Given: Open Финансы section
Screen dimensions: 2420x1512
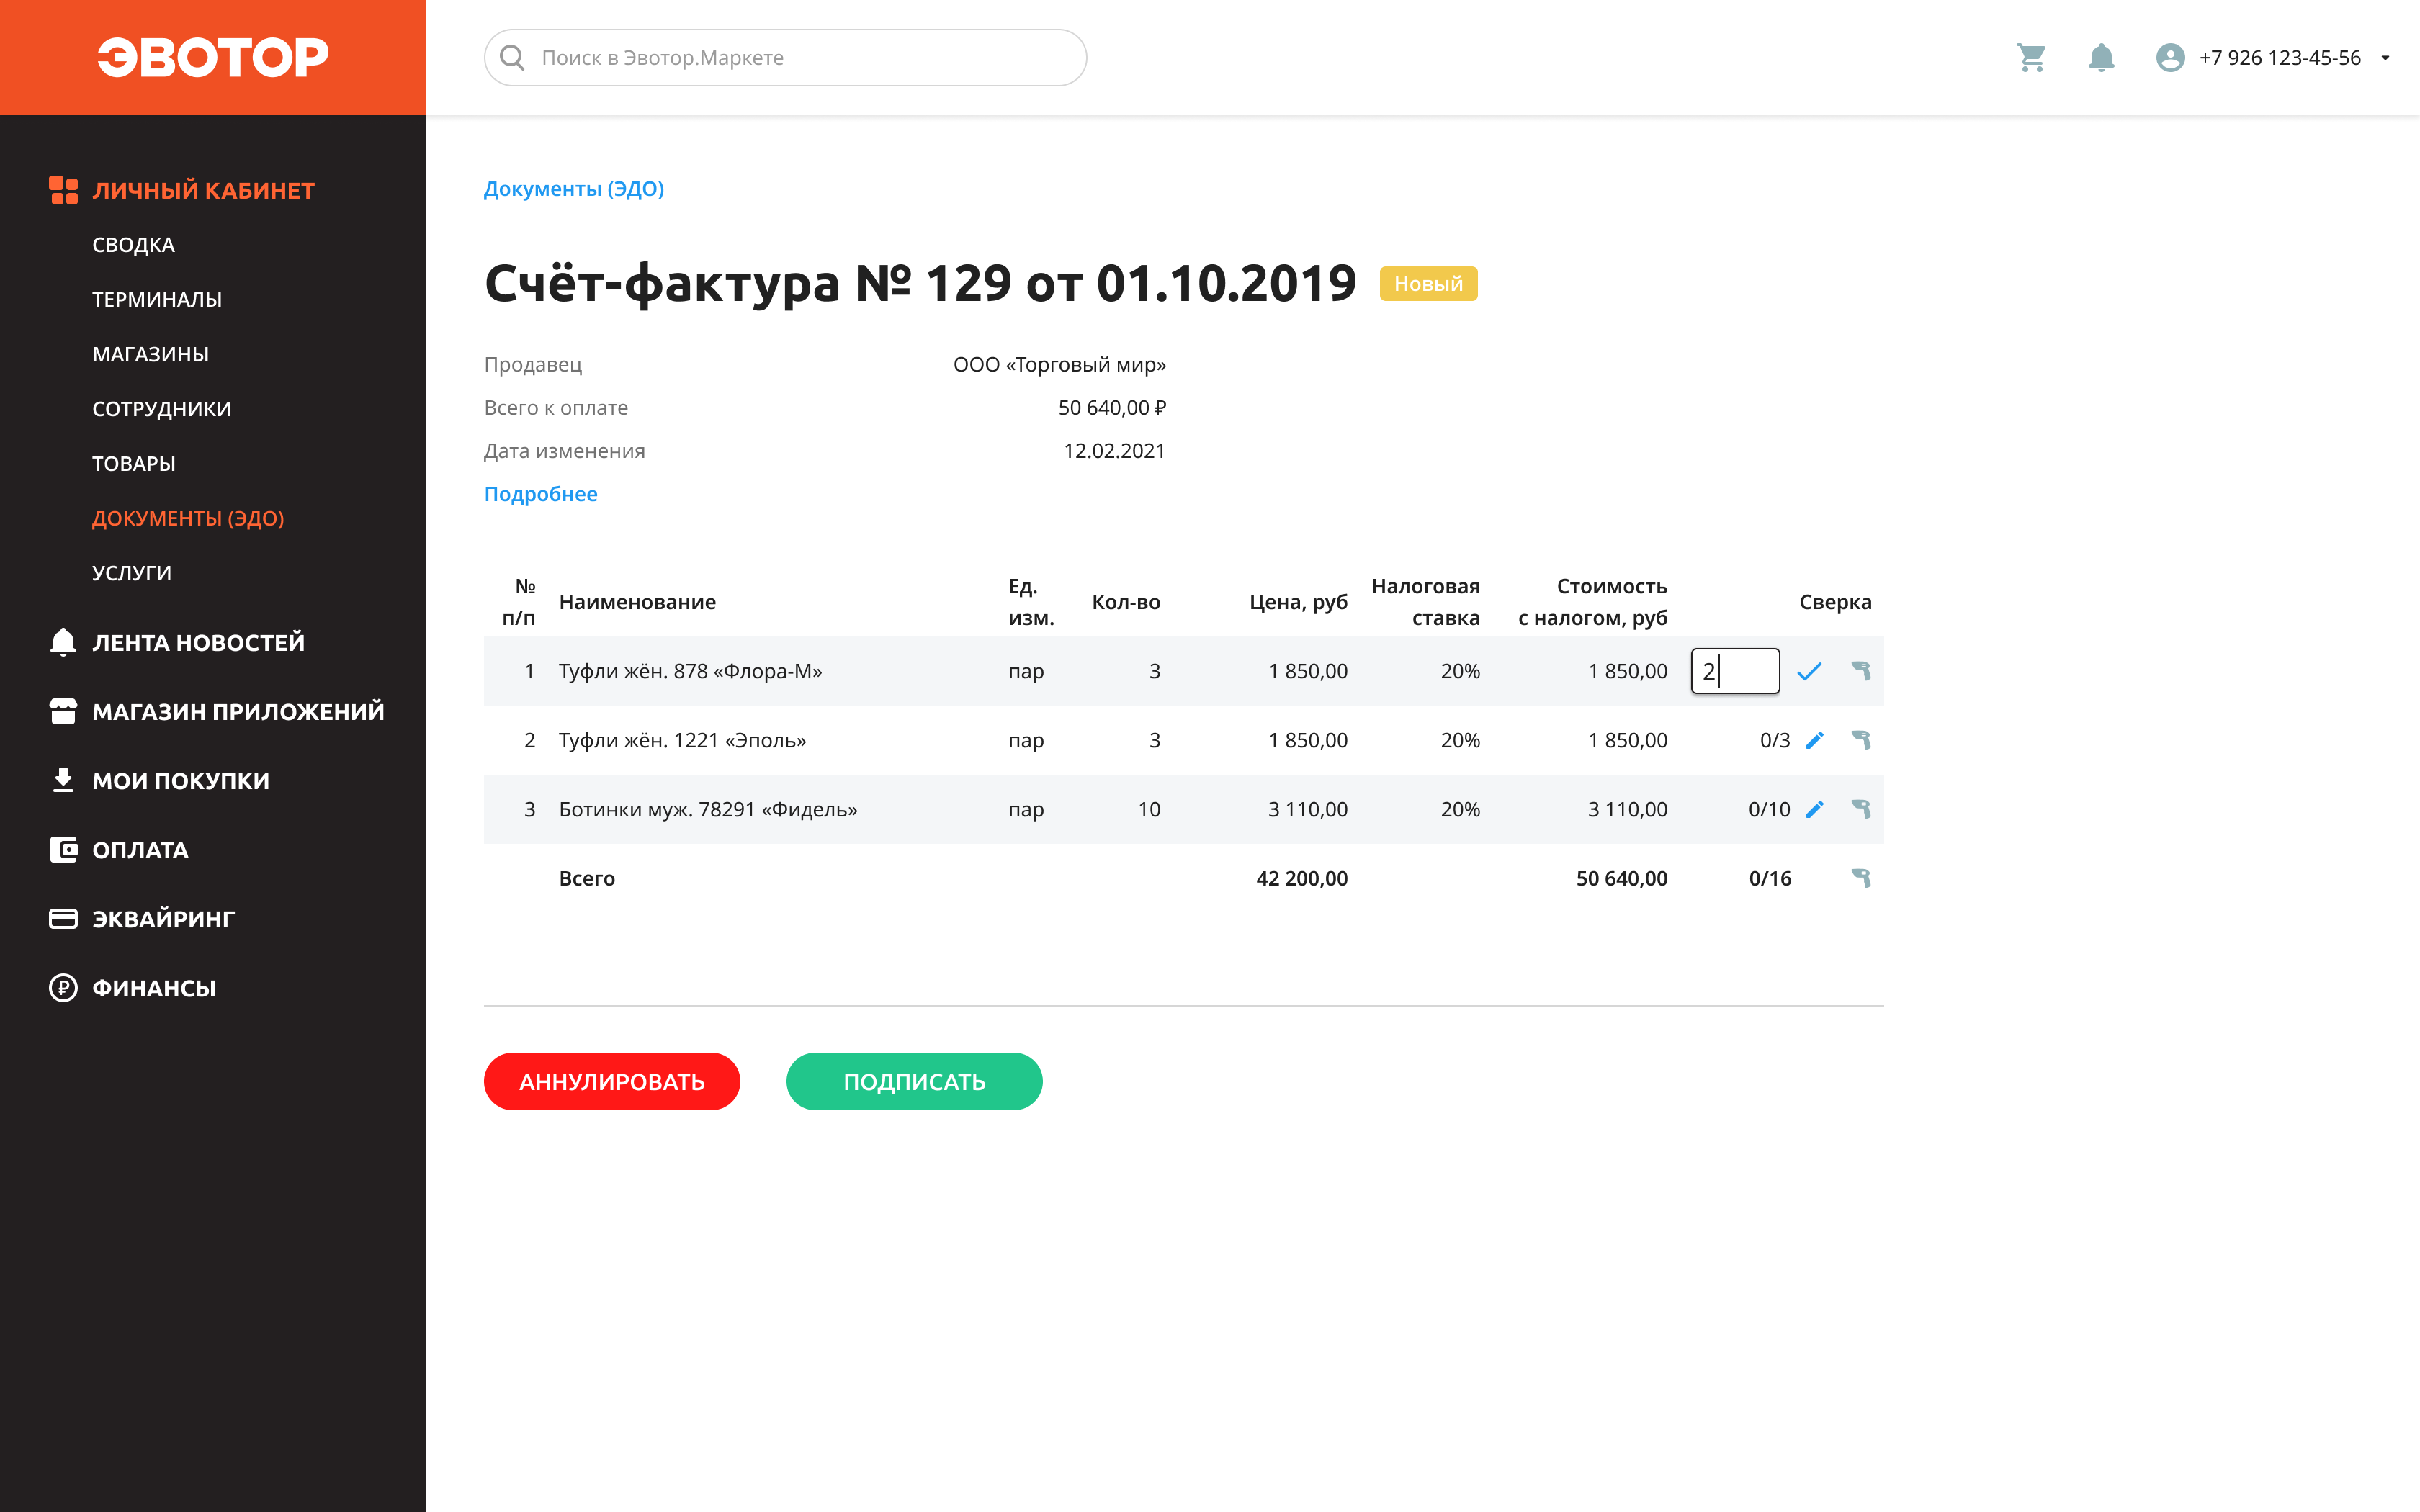Looking at the screenshot, I should (154, 988).
